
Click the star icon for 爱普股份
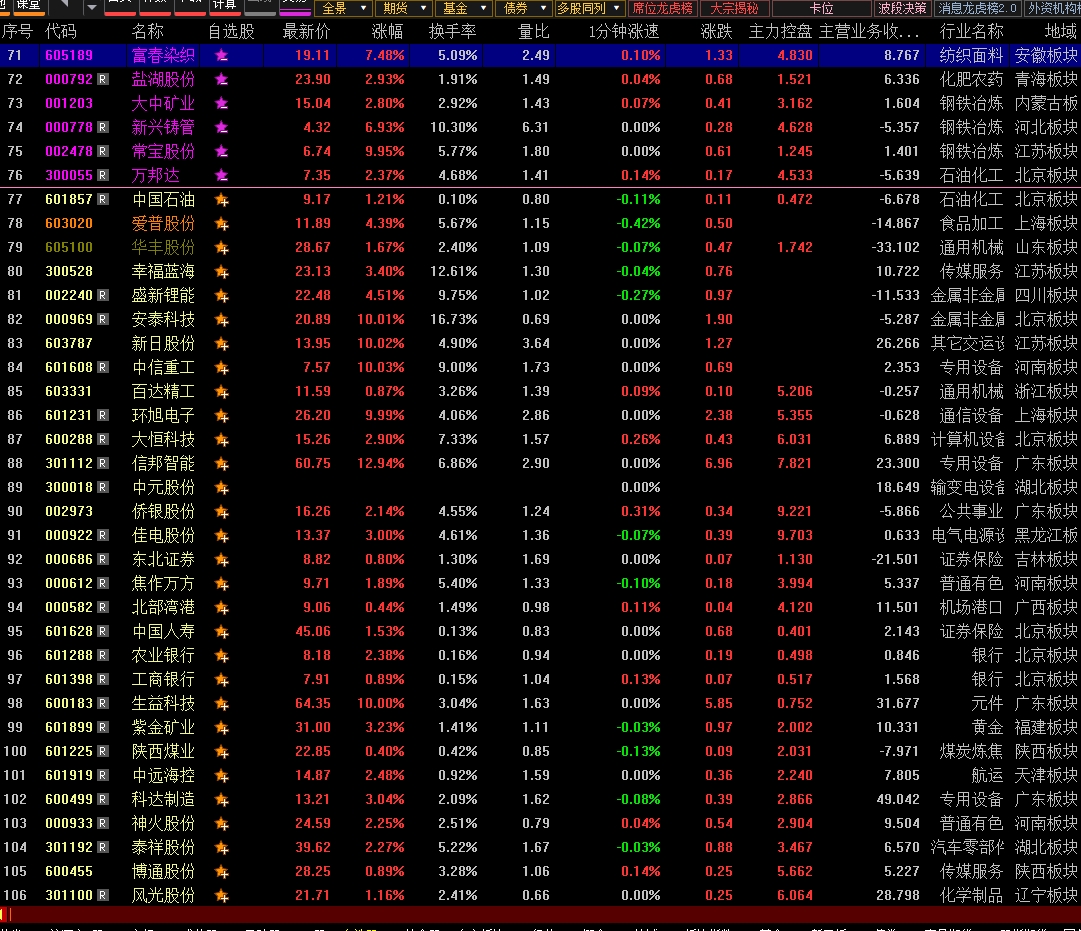221,224
